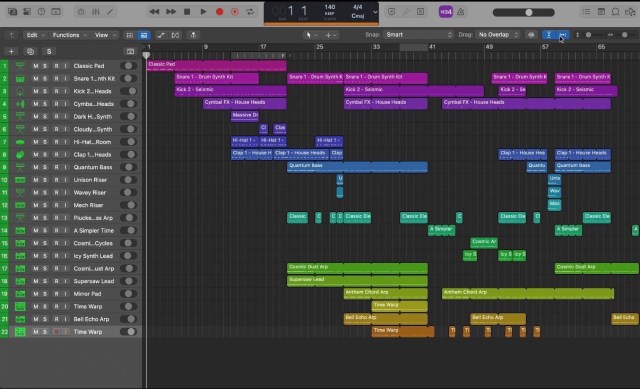Start playback with the Play button
The width and height of the screenshot is (640, 389).
203,12
